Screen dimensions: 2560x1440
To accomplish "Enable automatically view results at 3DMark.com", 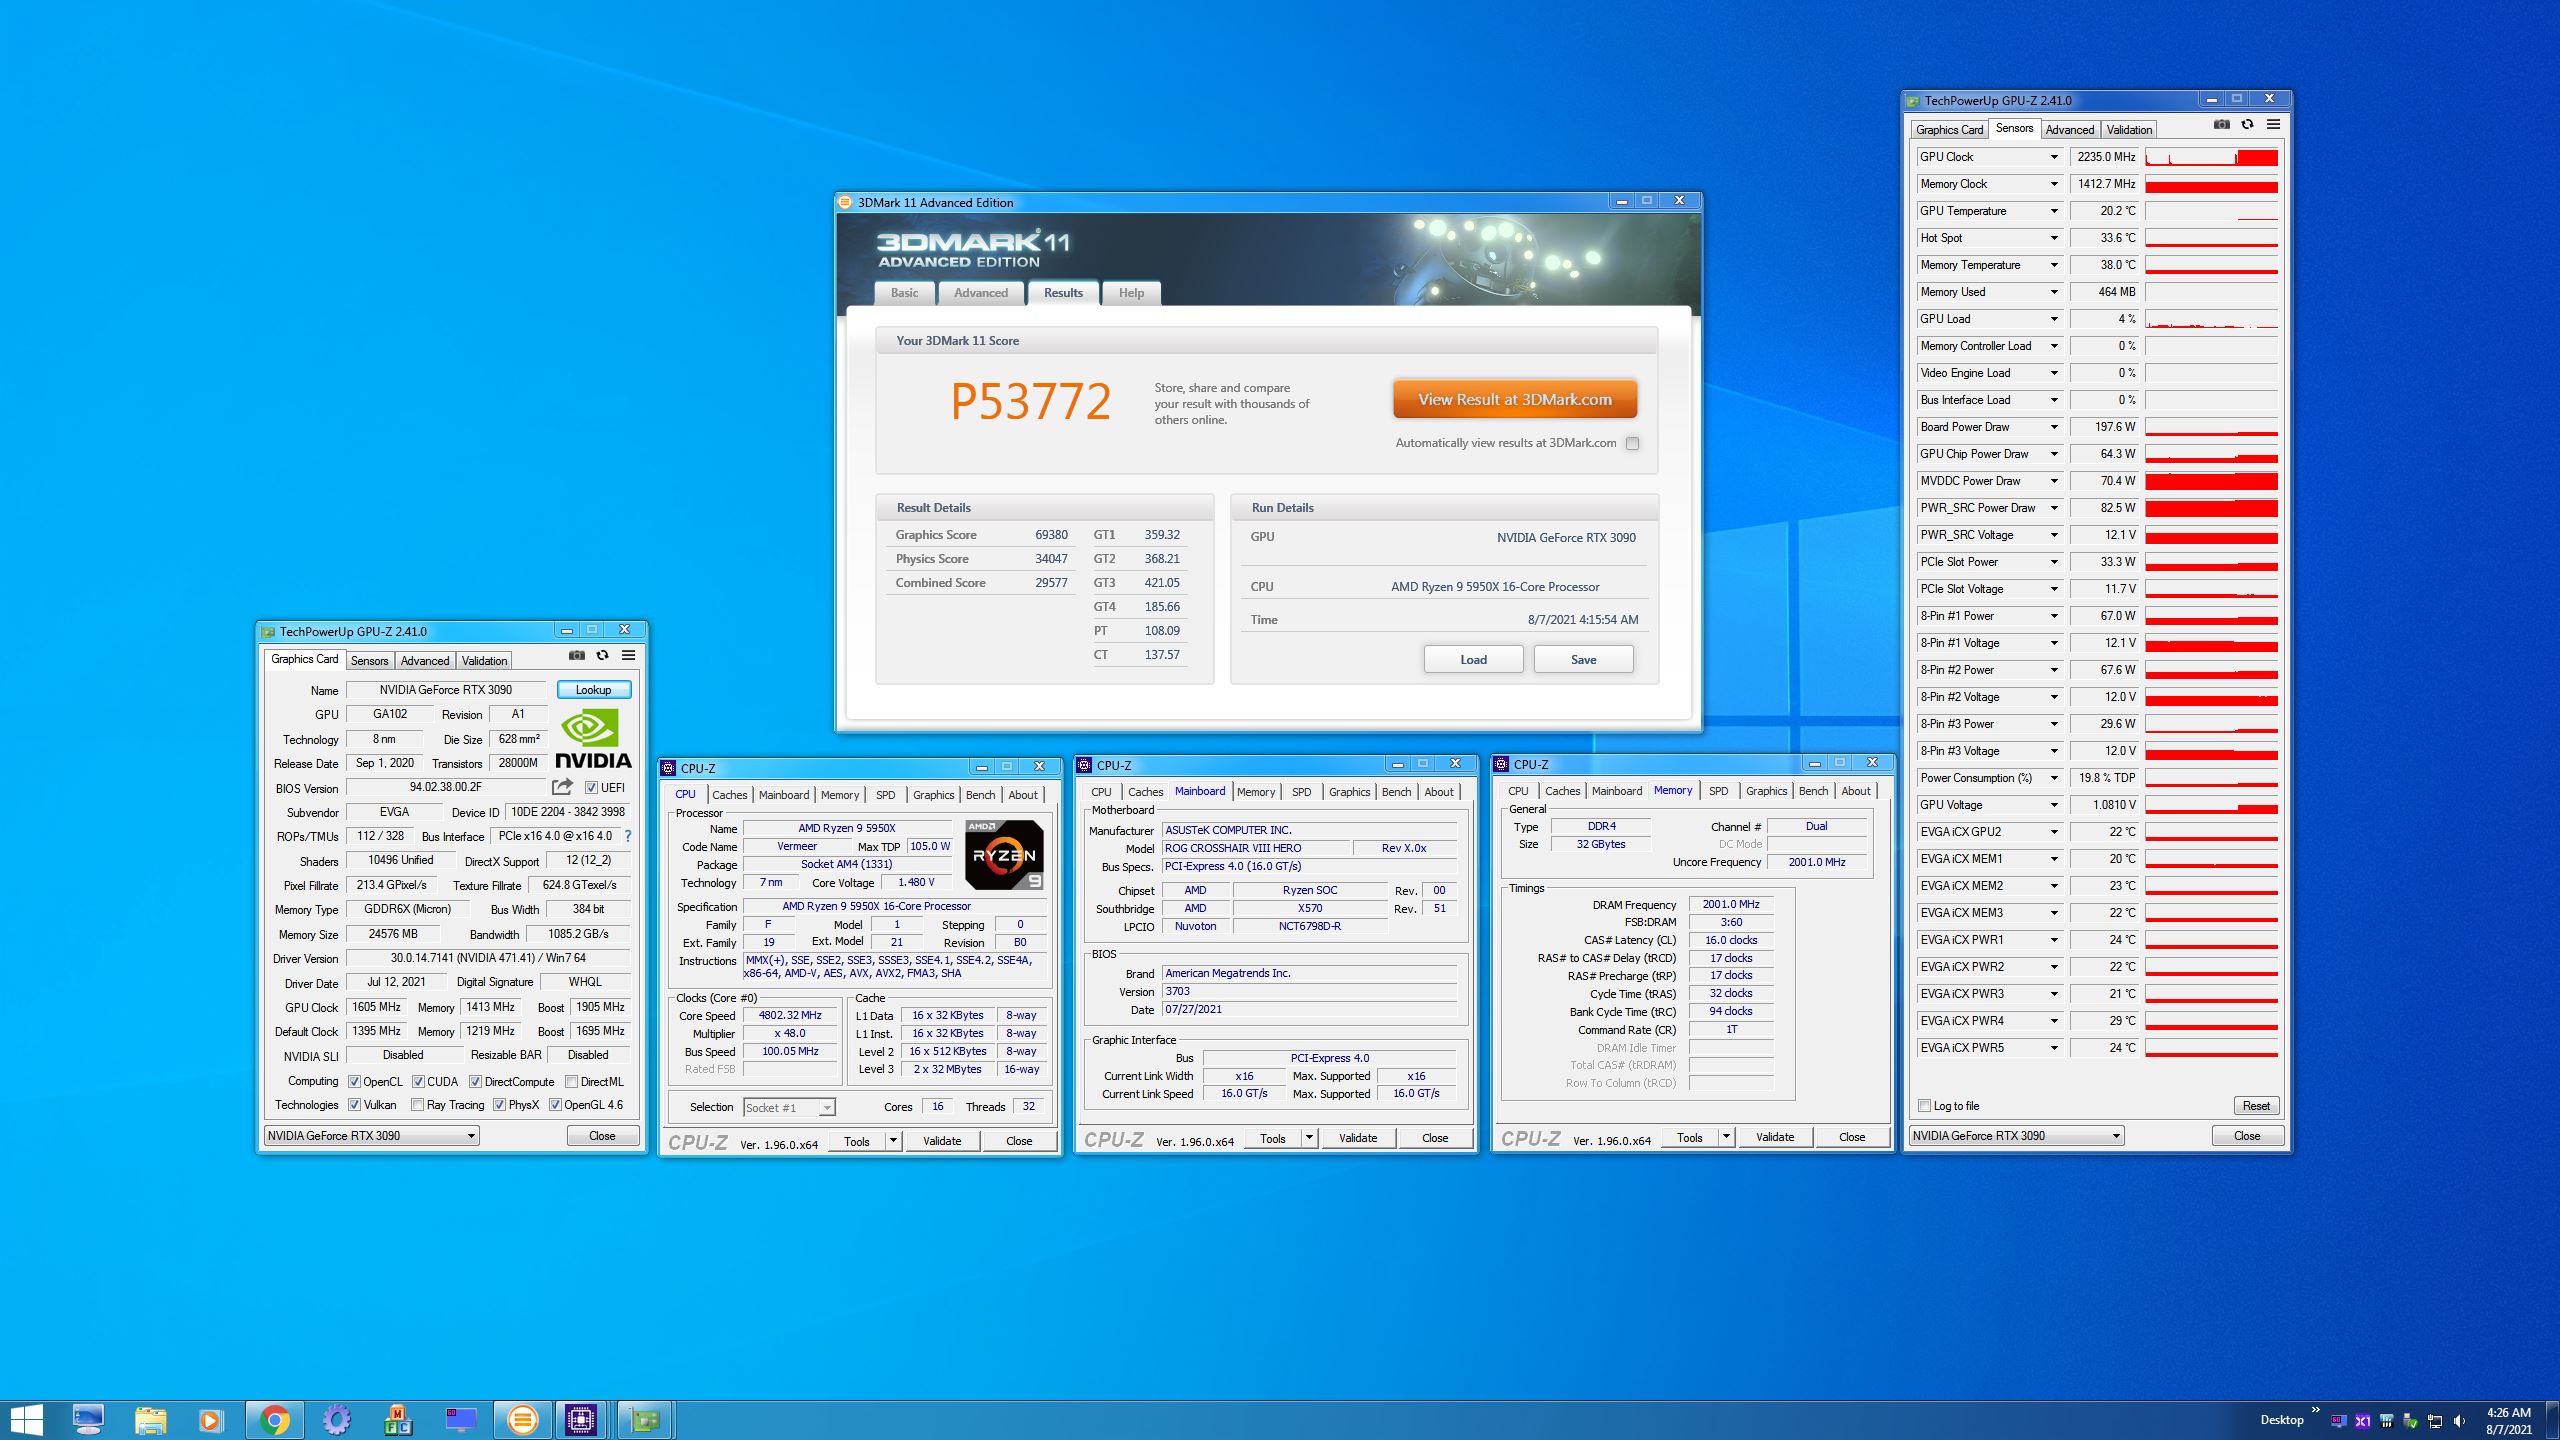I will [x=1632, y=443].
